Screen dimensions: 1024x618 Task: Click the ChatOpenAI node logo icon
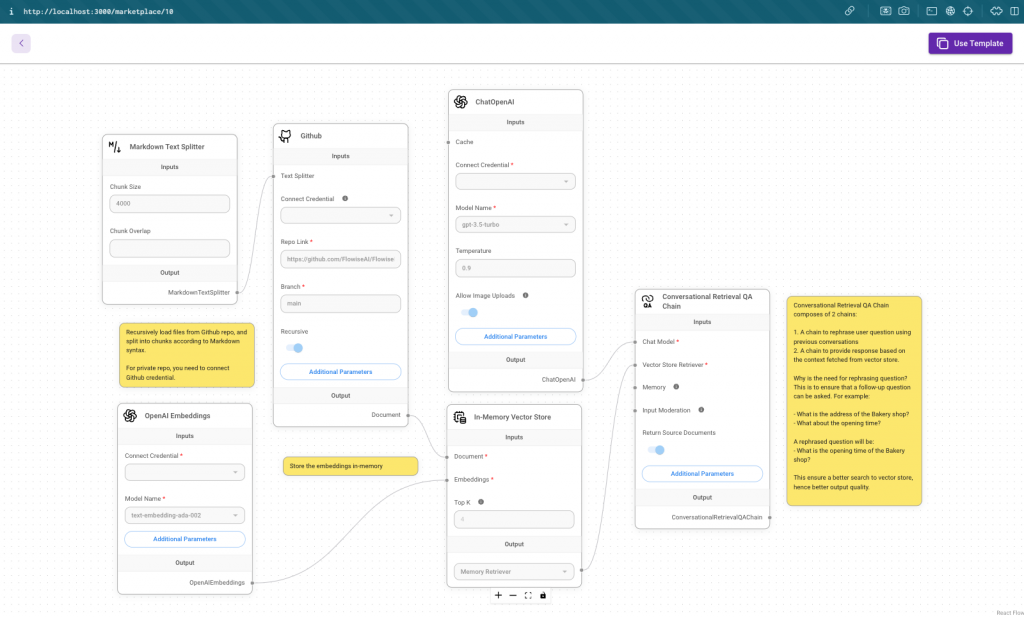(461, 102)
